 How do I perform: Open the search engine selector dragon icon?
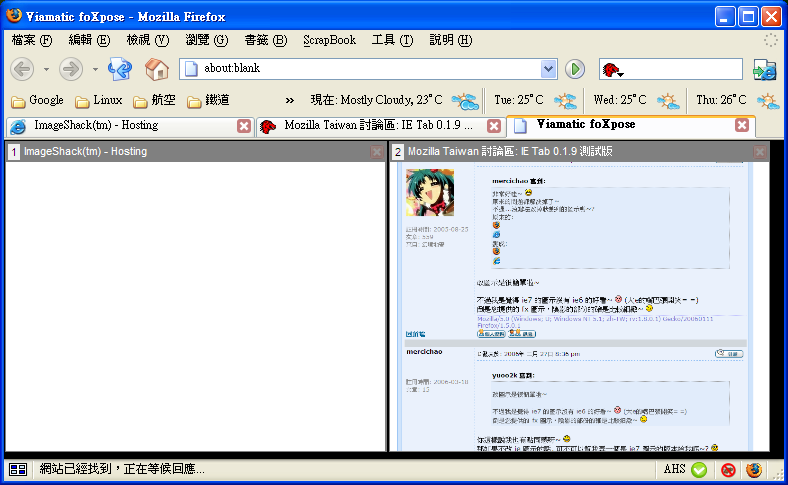[612, 69]
